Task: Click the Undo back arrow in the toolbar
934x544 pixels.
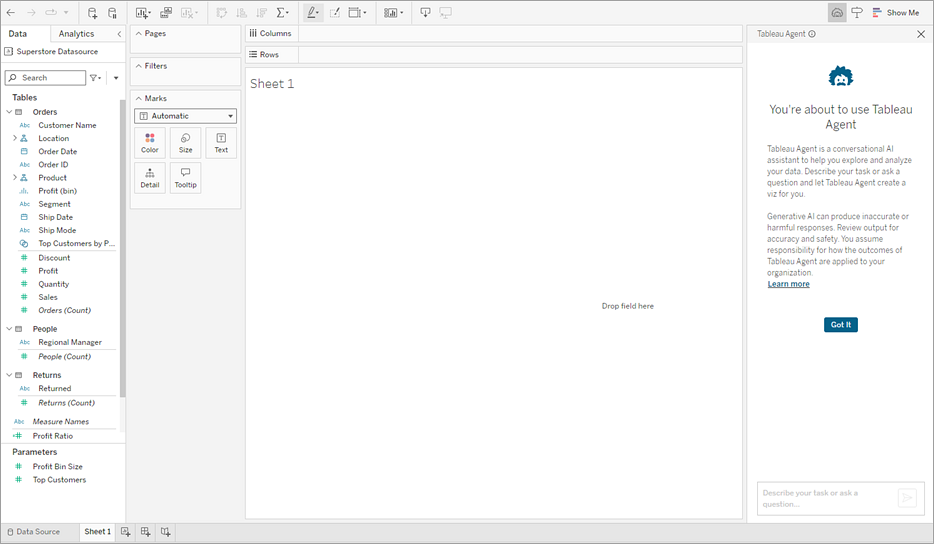Action: tap(11, 13)
